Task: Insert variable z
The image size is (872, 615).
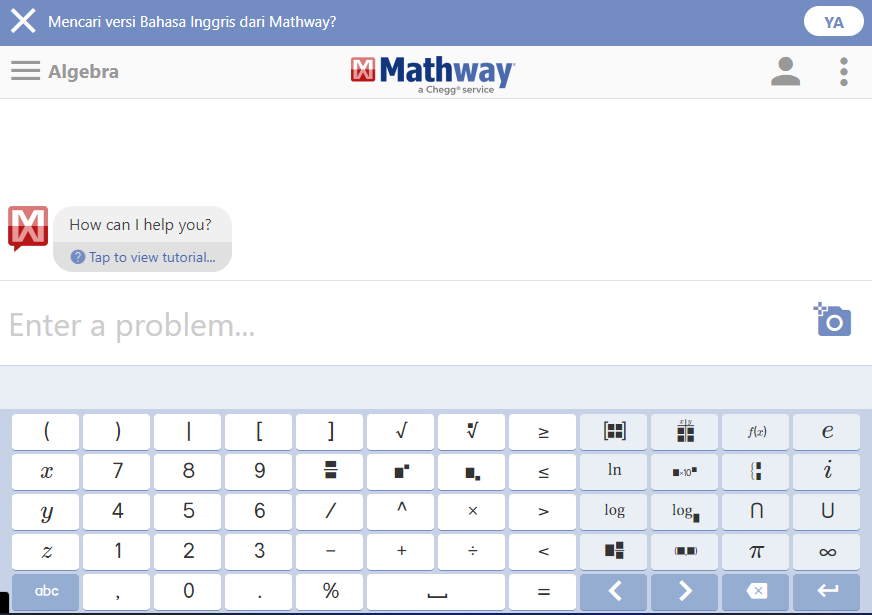Action: (46, 552)
